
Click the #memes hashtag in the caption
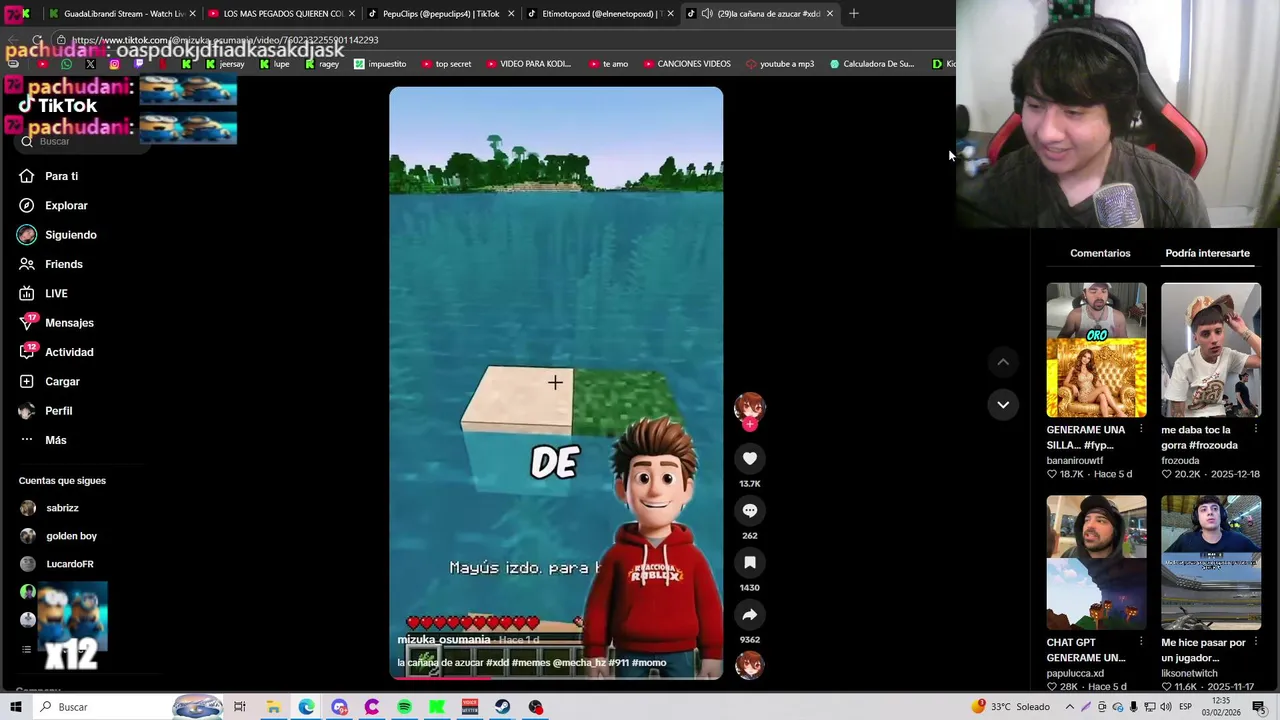coord(529,663)
